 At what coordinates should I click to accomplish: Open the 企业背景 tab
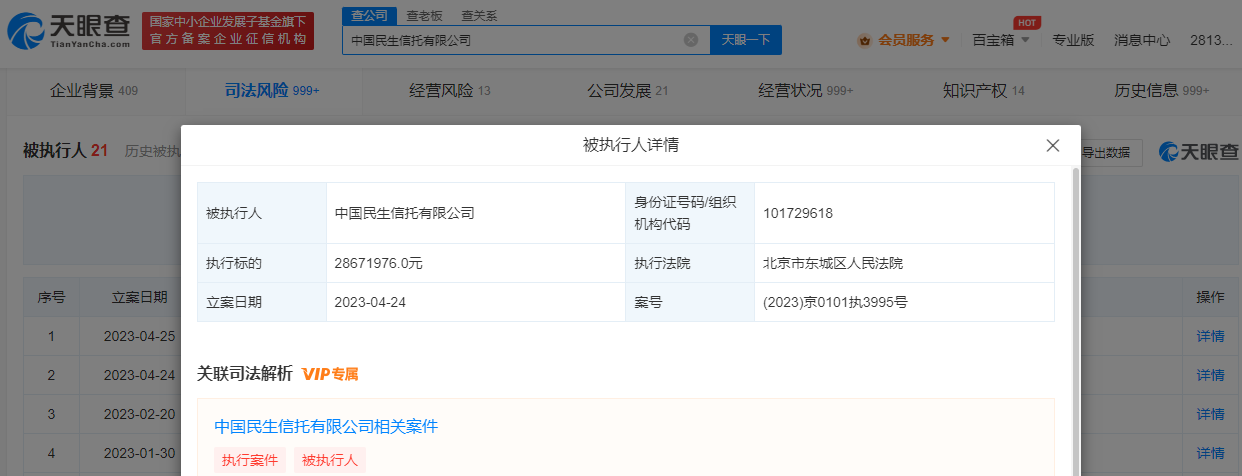(94, 91)
